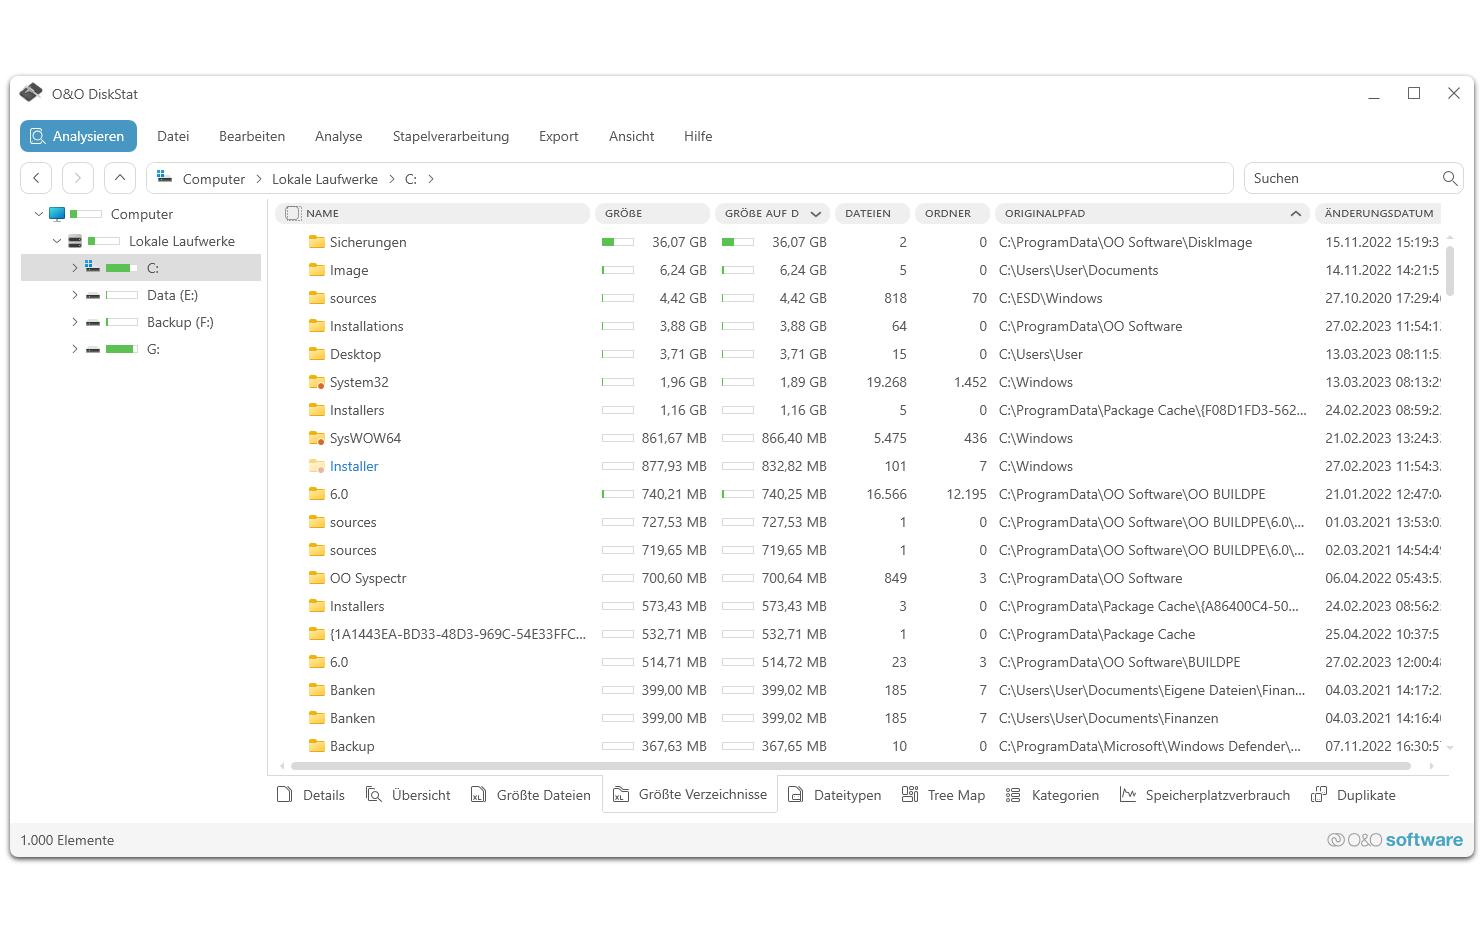This screenshot has width=1484, height=933.
Task: Switch to the Übersicht tab
Action: (x=408, y=795)
